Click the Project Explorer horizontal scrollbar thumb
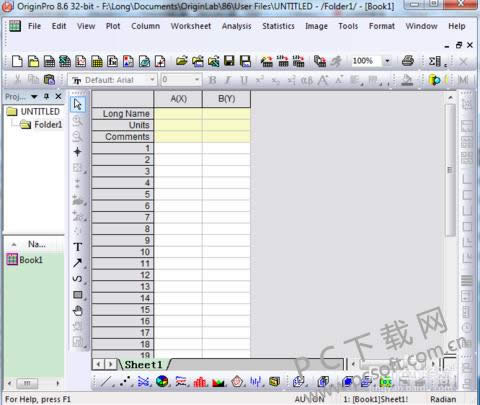This screenshot has width=480, height=405. point(27,383)
